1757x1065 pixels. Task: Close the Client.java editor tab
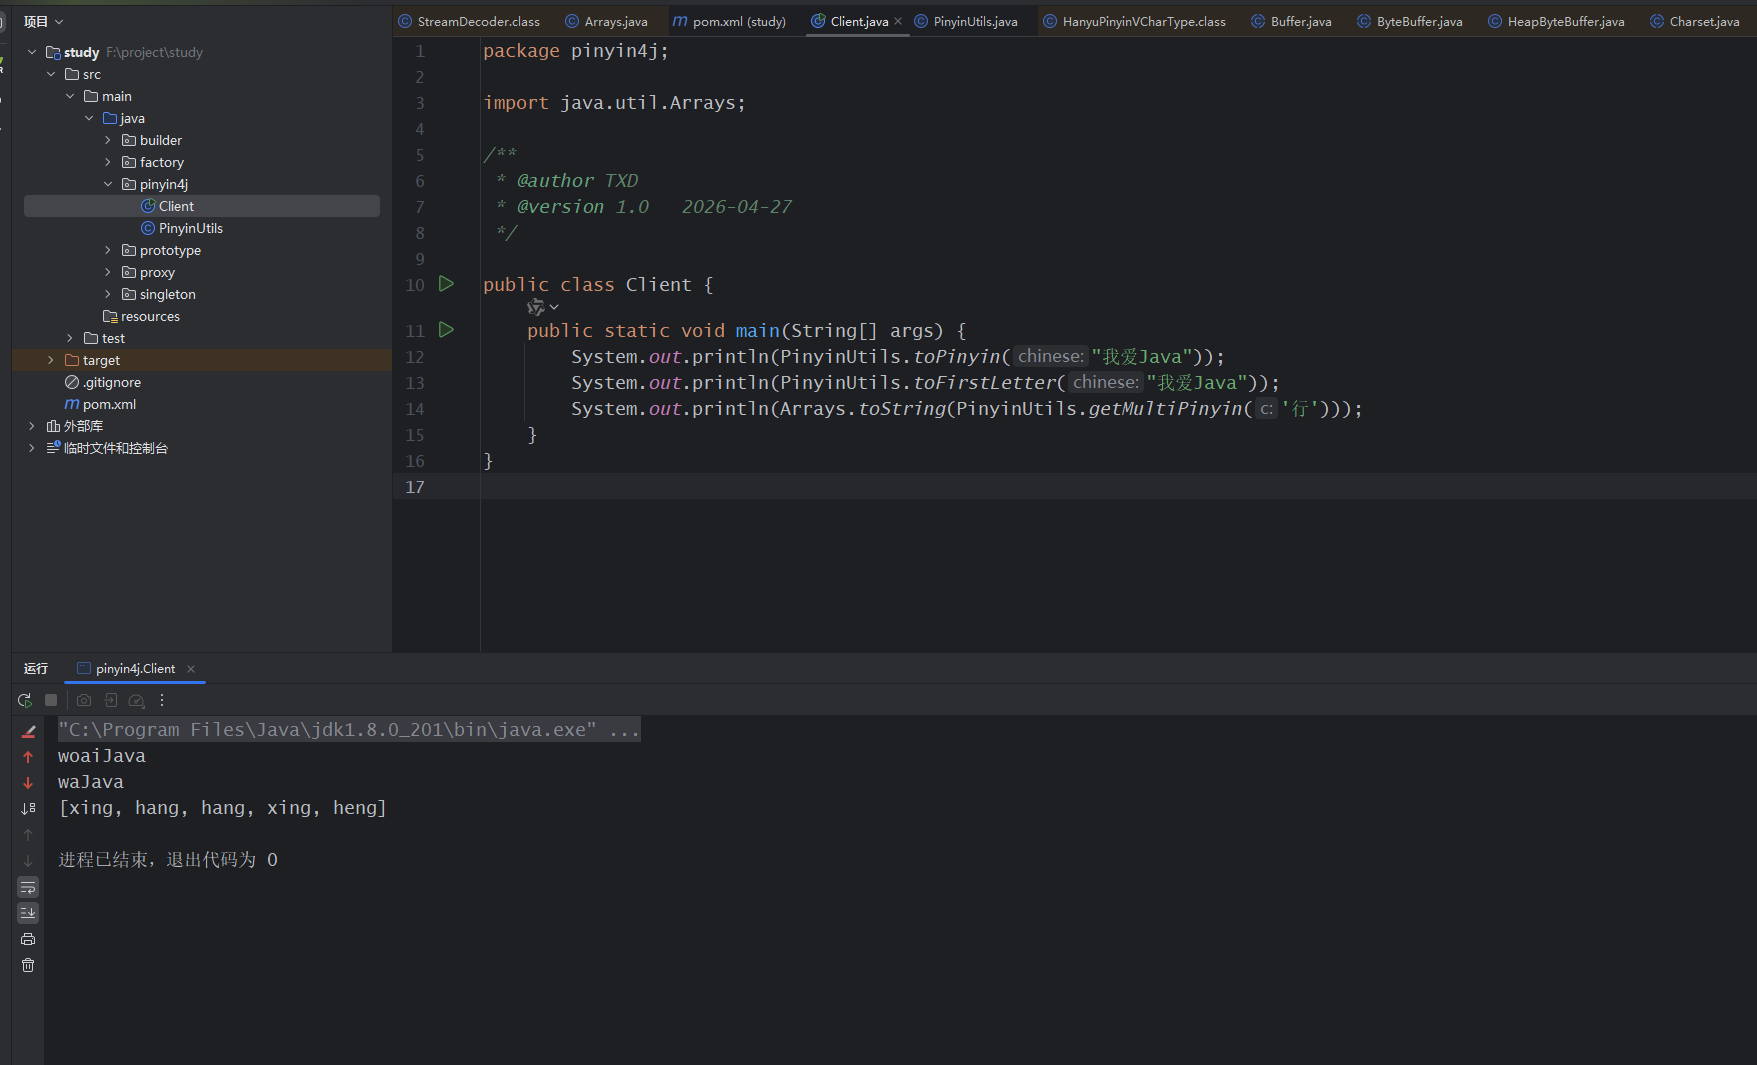pos(898,21)
